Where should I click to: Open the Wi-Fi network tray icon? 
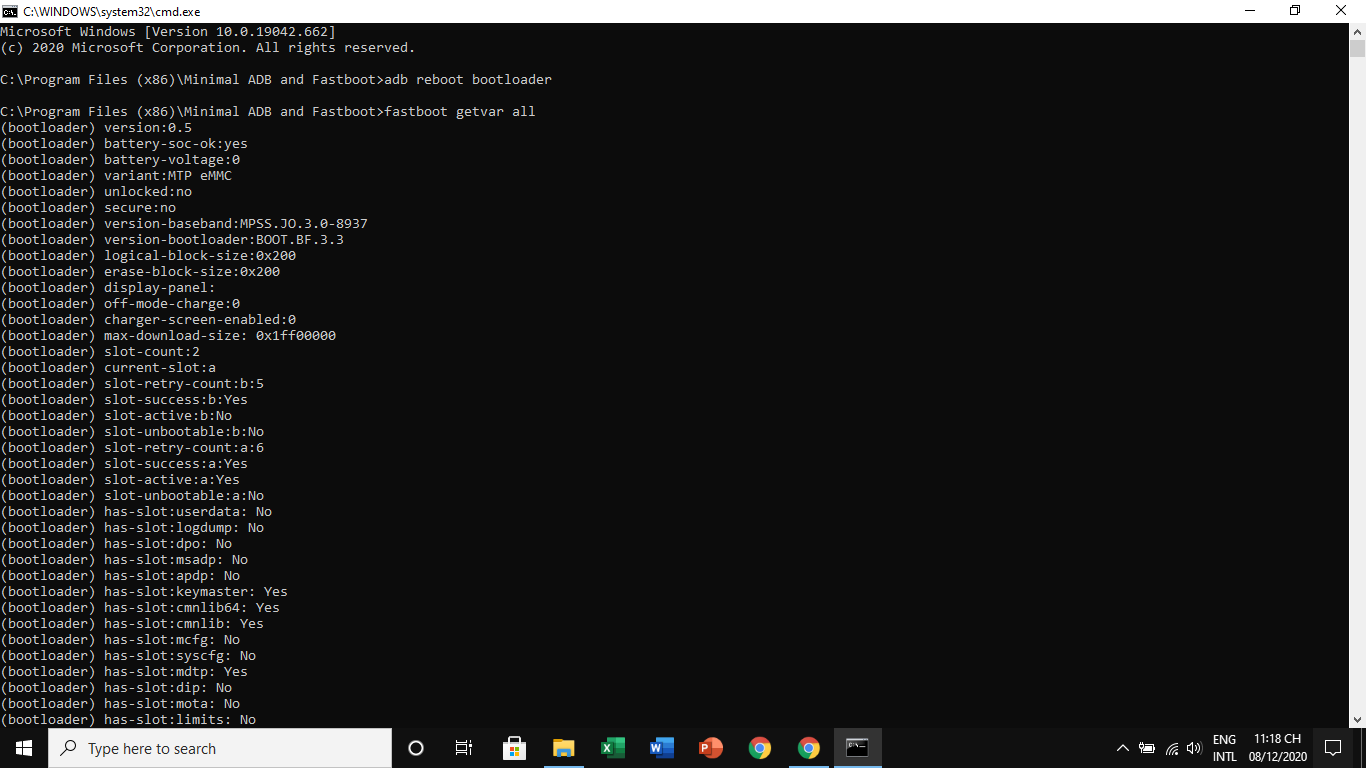[1171, 748]
